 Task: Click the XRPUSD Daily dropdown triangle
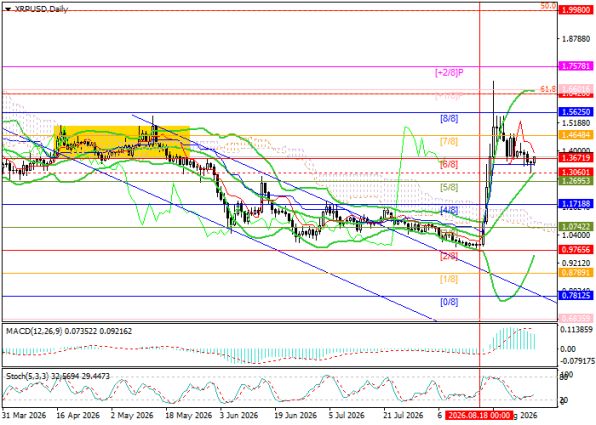(x=8, y=9)
